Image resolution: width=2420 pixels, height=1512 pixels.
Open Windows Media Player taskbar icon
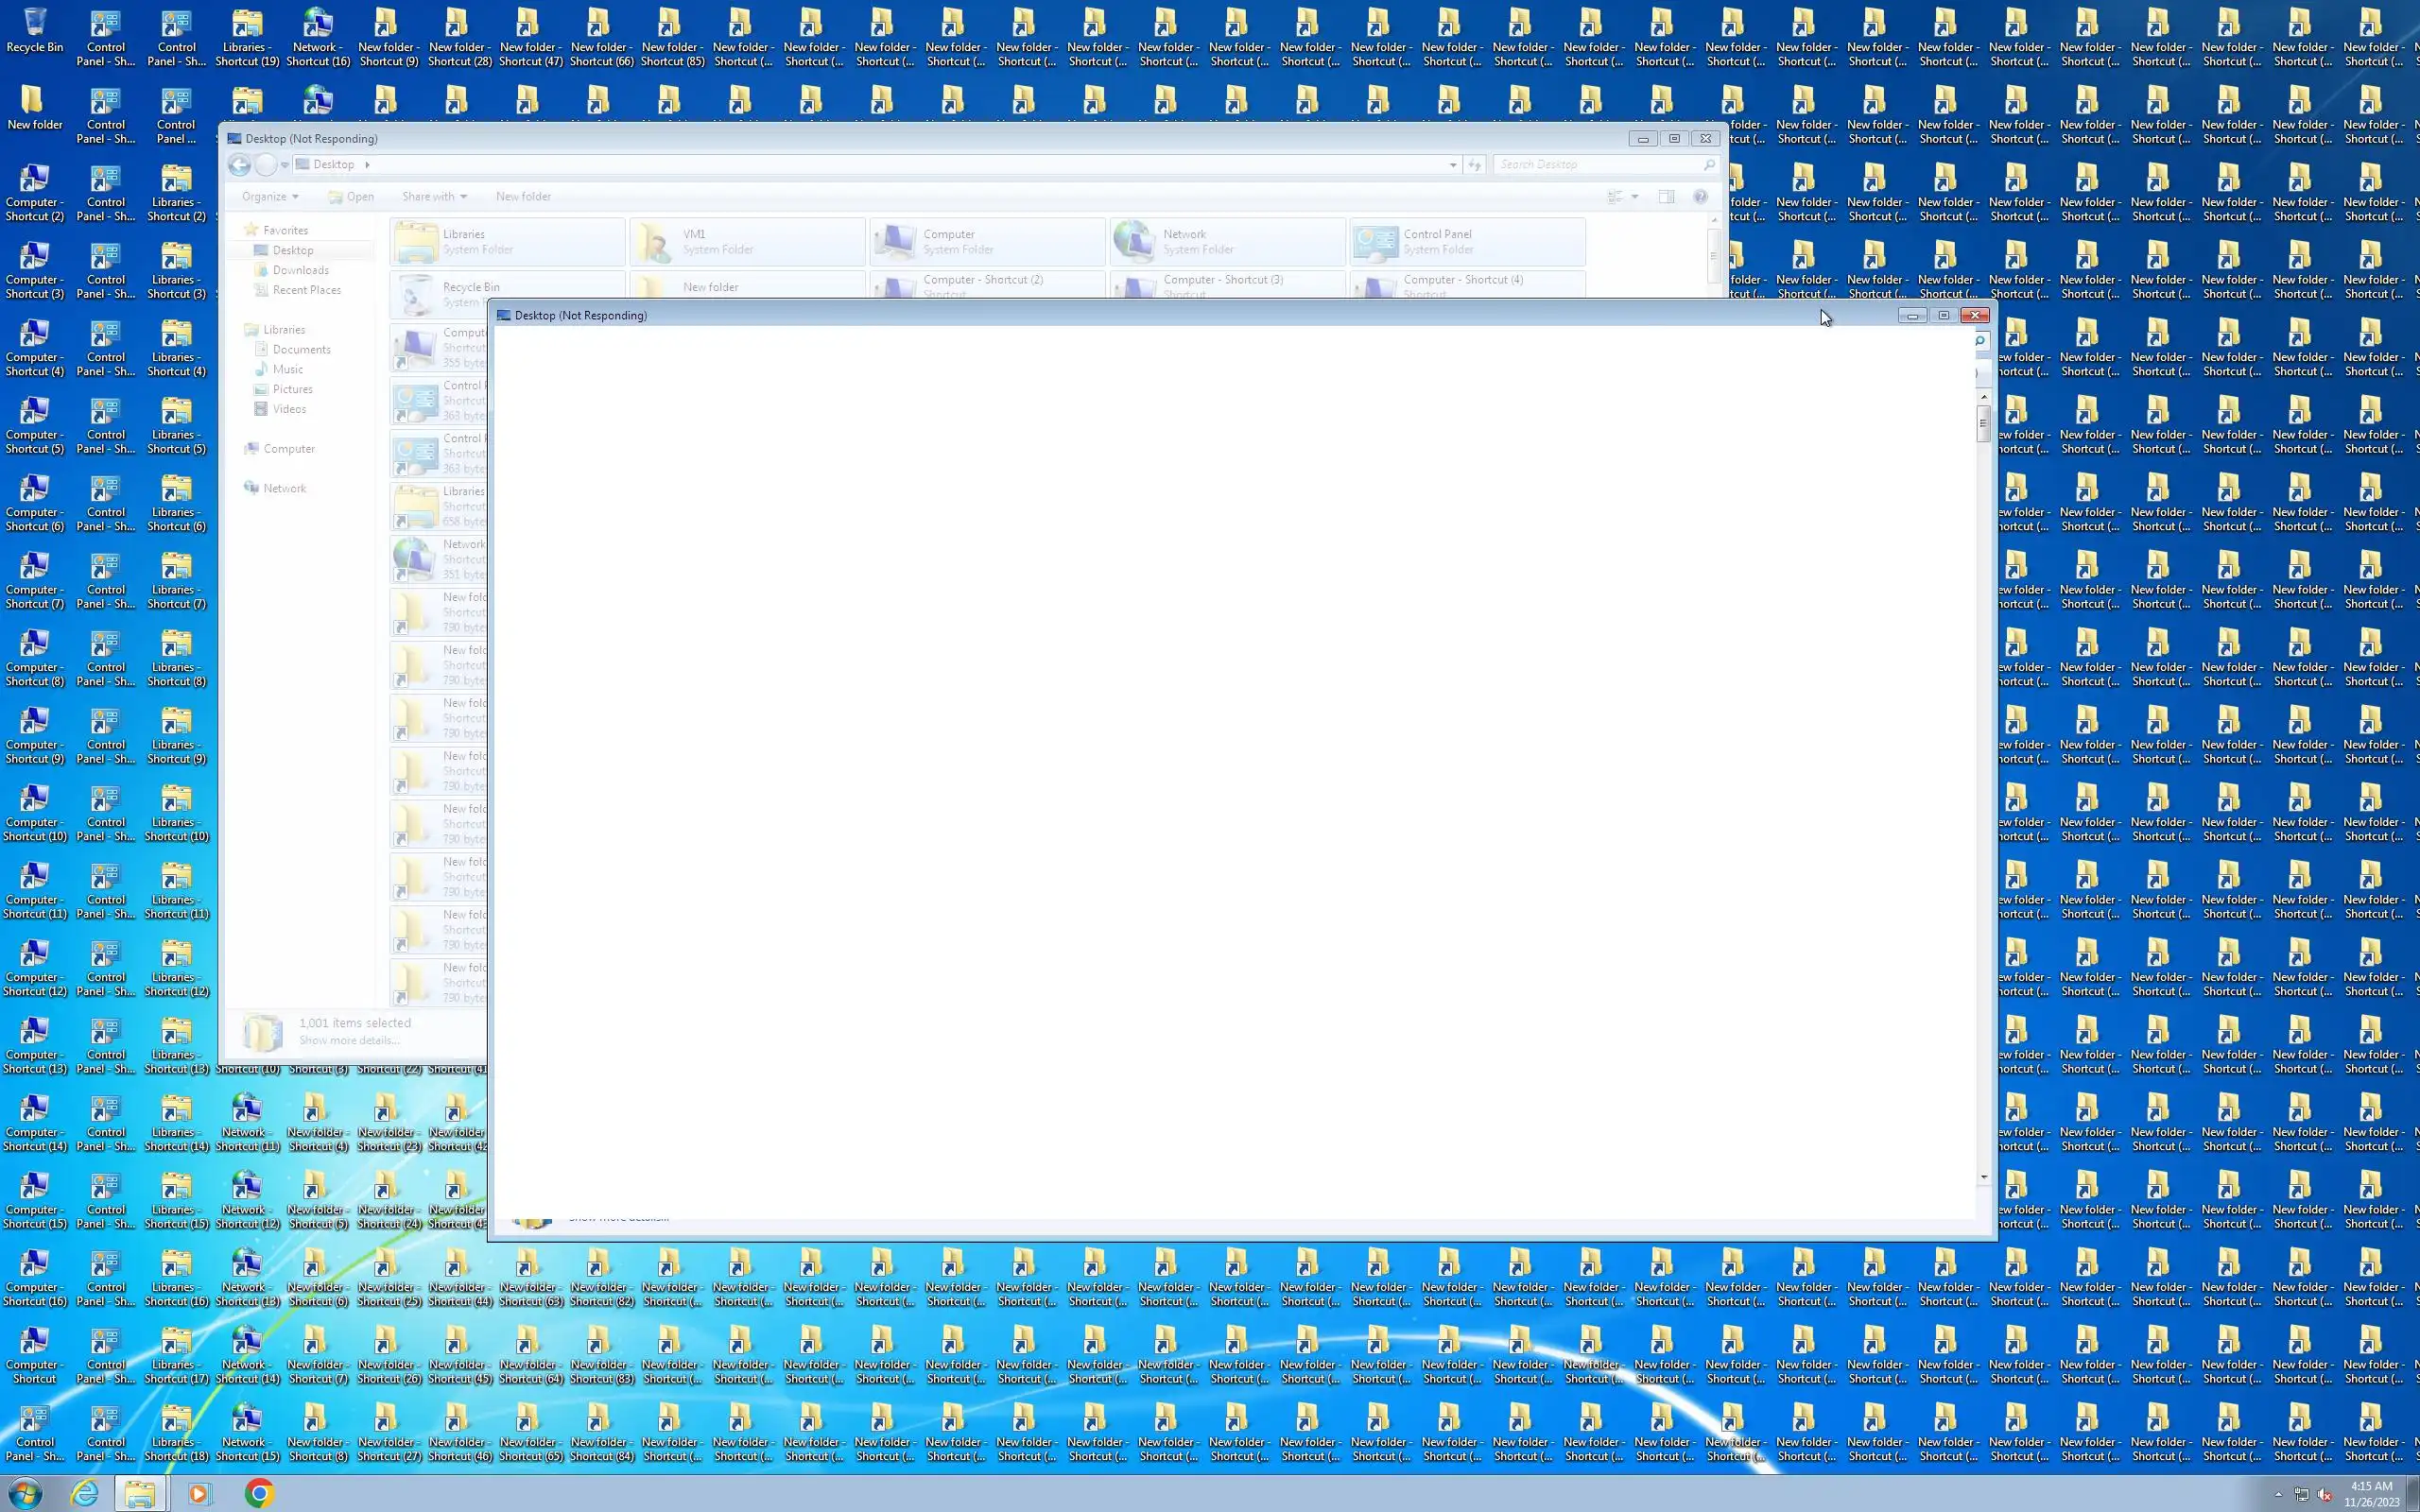coord(198,1493)
